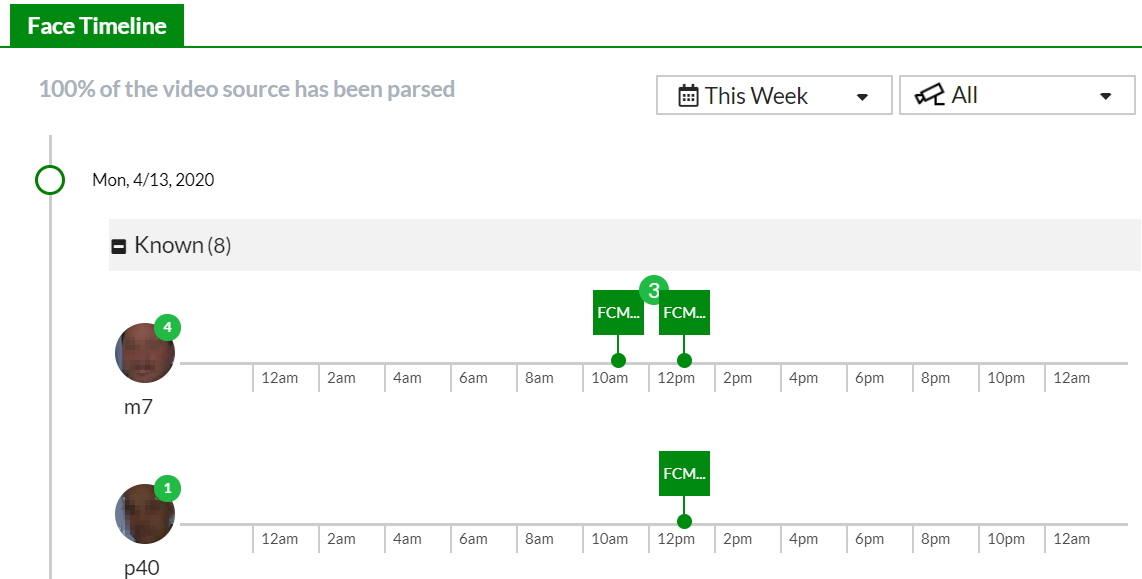Viewport: 1142px width, 579px height.
Task: Open the This Week dropdown
Action: pos(774,96)
